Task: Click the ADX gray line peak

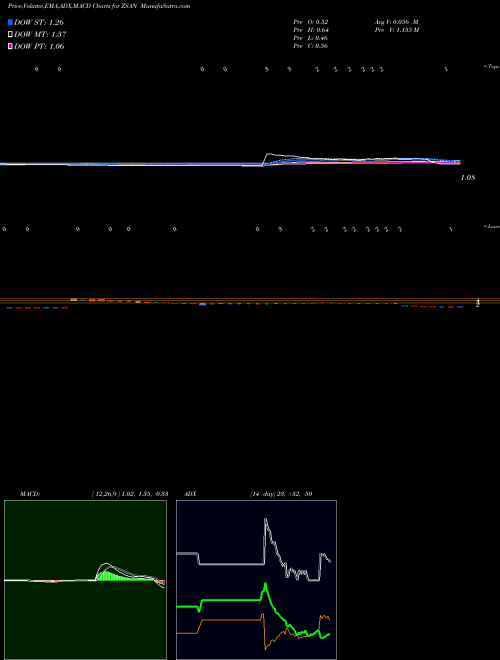Action: (x=266, y=520)
